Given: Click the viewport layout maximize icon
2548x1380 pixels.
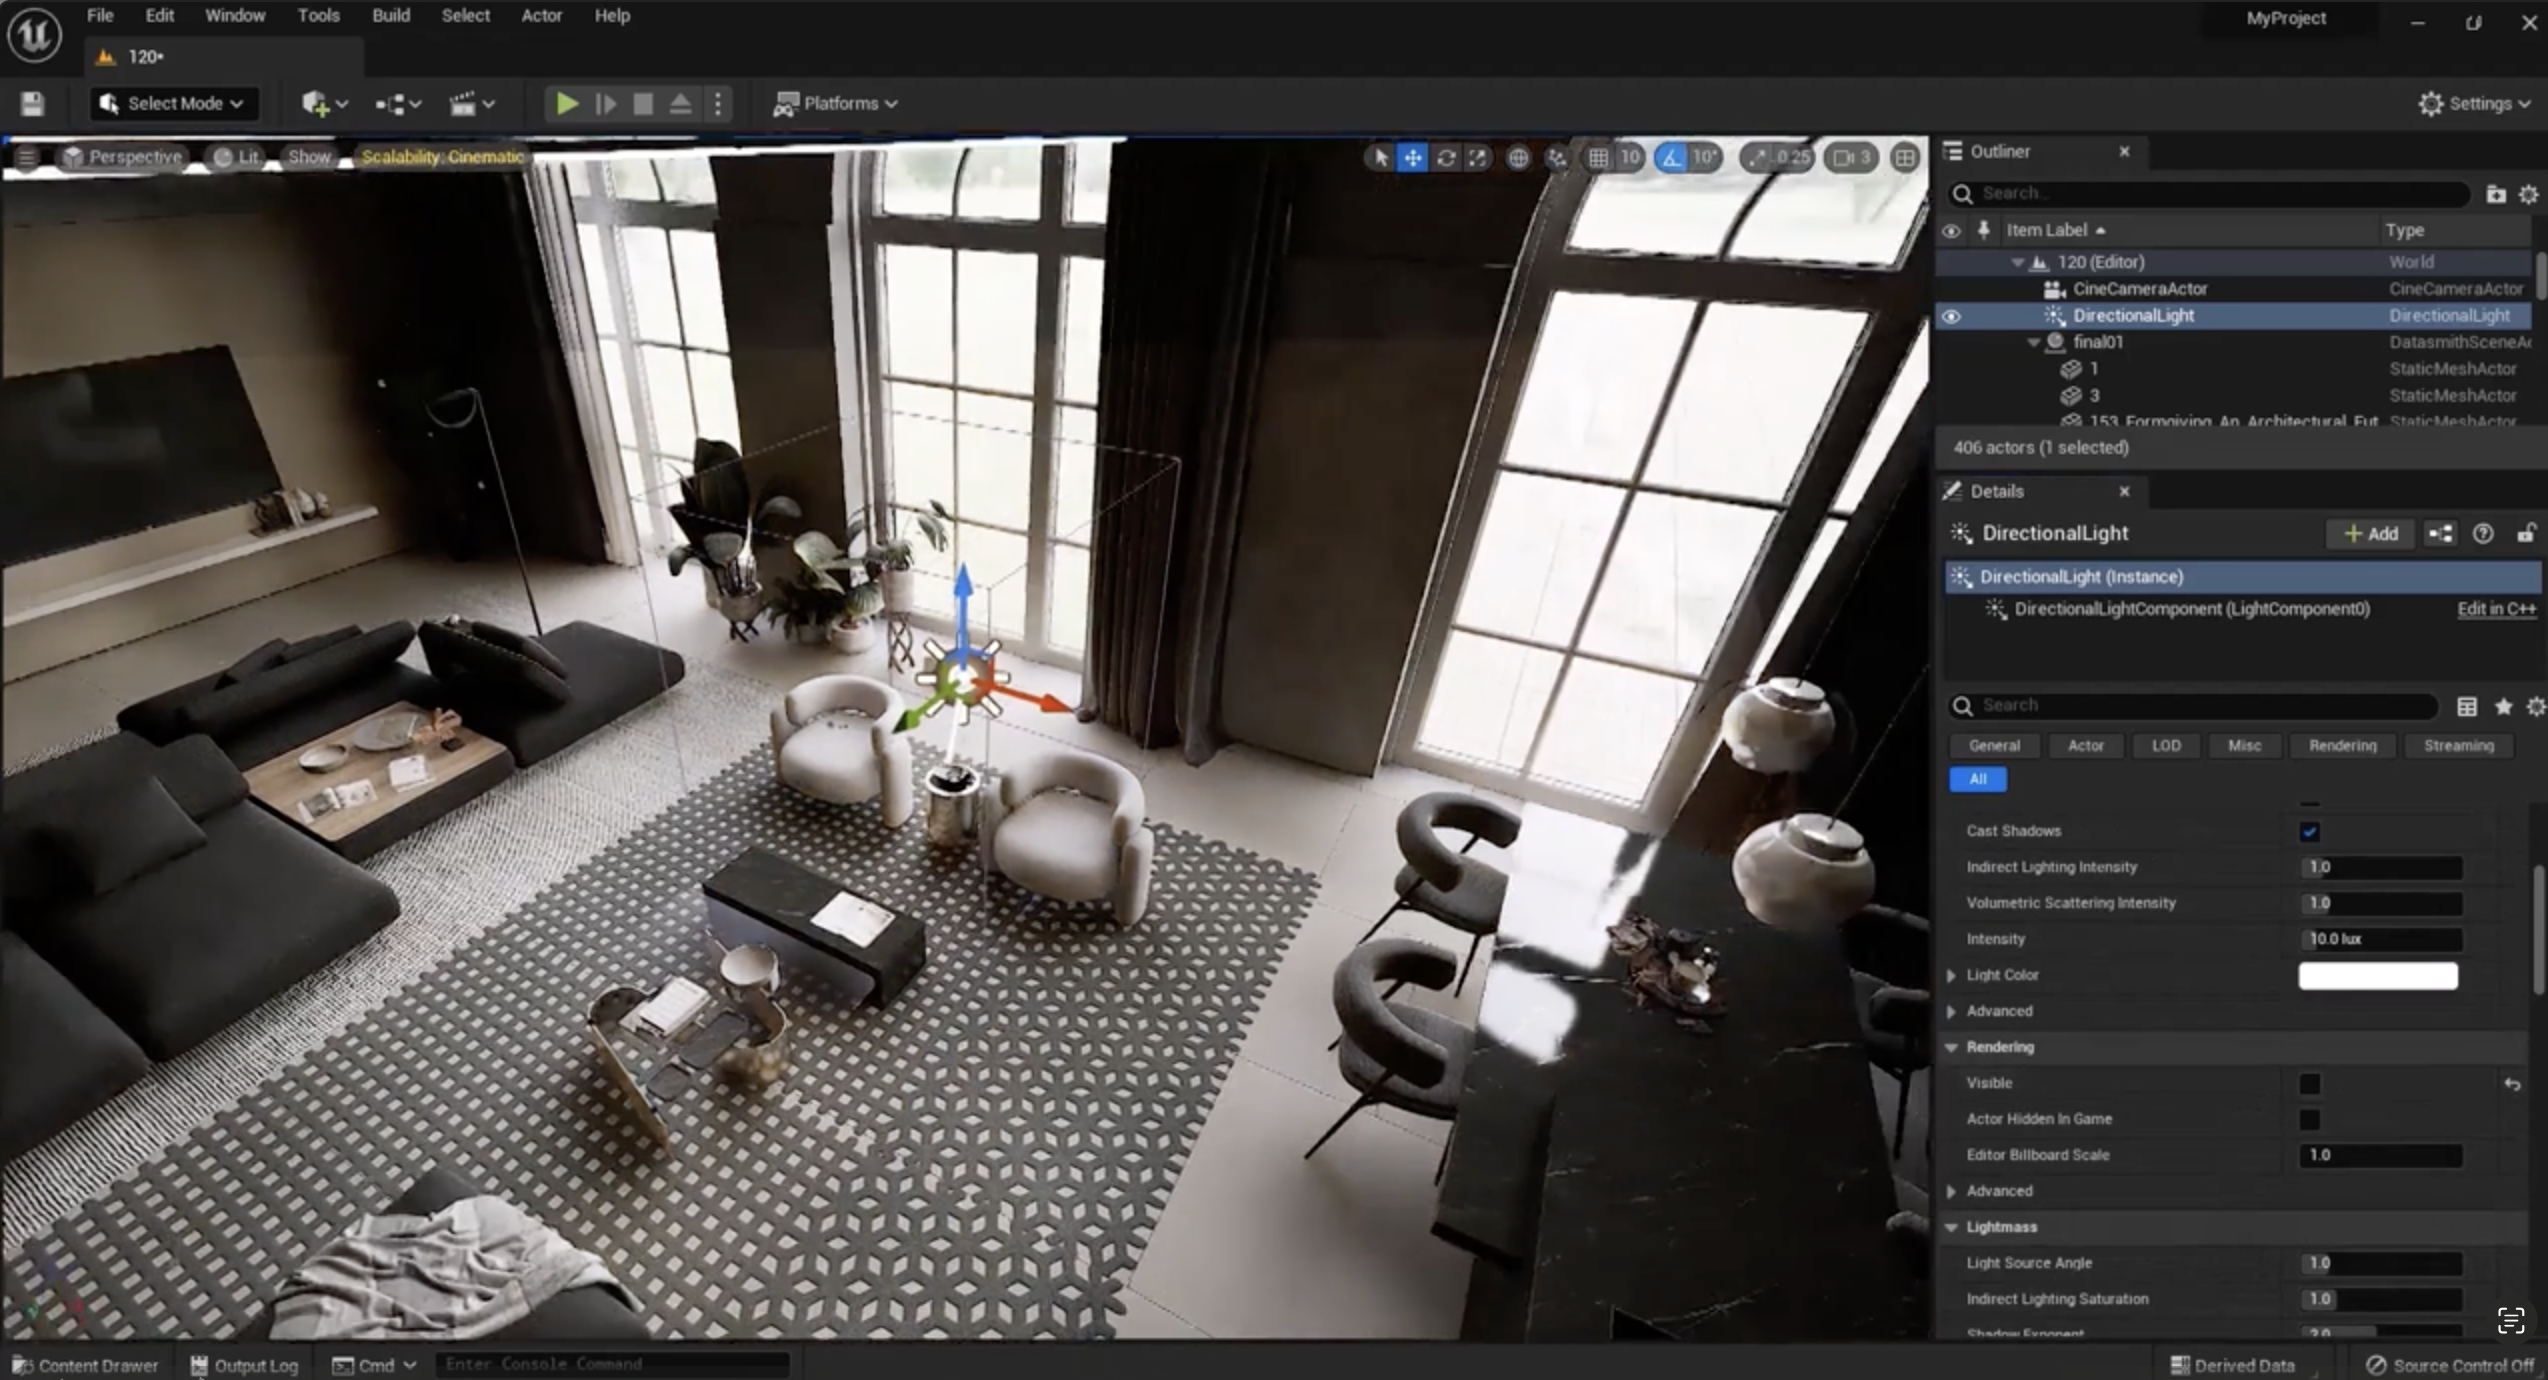Looking at the screenshot, I should coord(1905,157).
